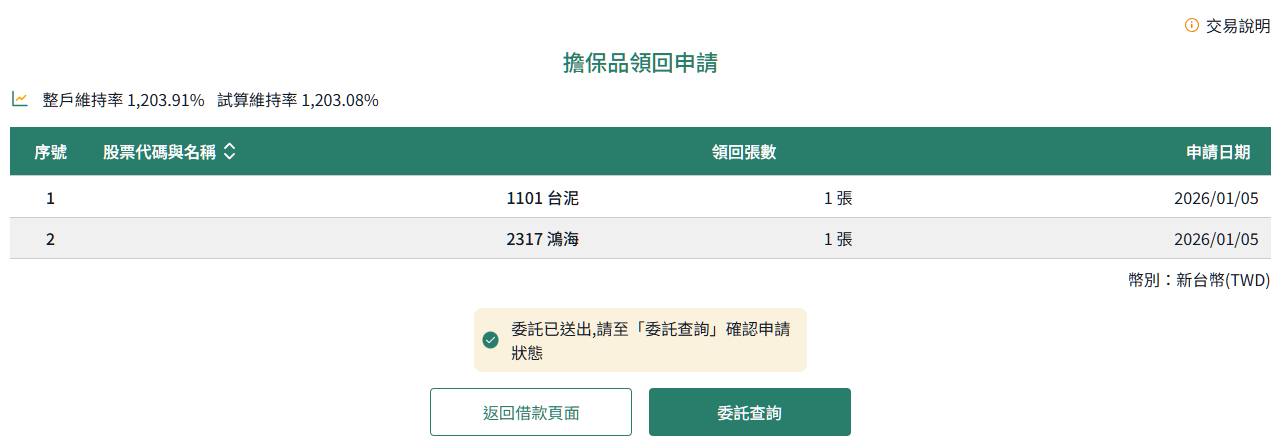Image resolution: width=1286 pixels, height=444 pixels.
Task: Open the 交易說明 link
Action: click(1238, 26)
